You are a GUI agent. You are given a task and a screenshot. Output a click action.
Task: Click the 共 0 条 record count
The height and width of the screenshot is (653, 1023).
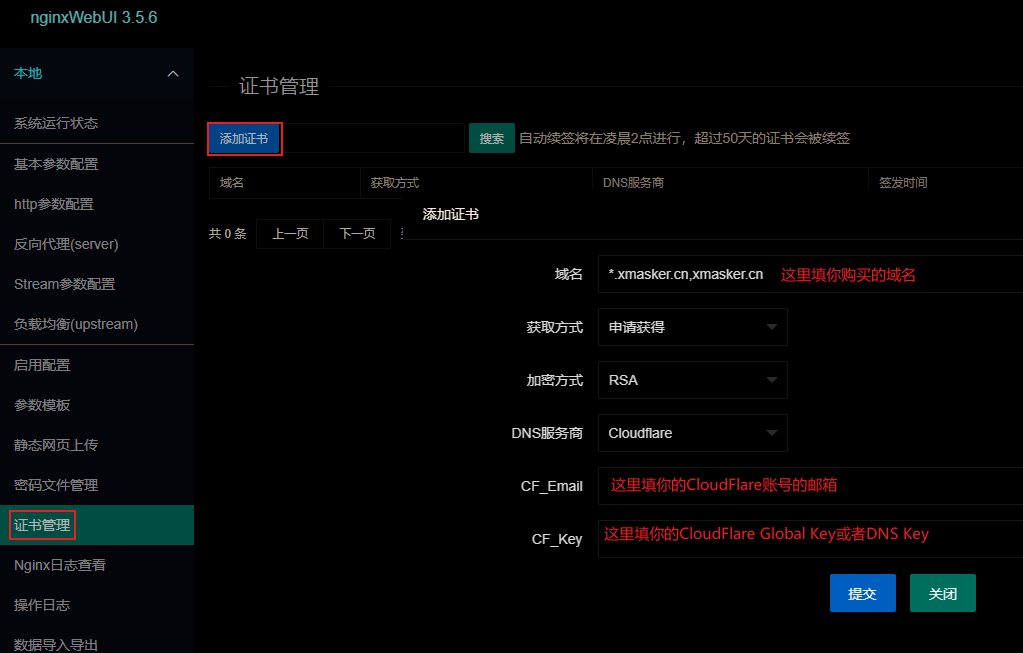(x=228, y=234)
